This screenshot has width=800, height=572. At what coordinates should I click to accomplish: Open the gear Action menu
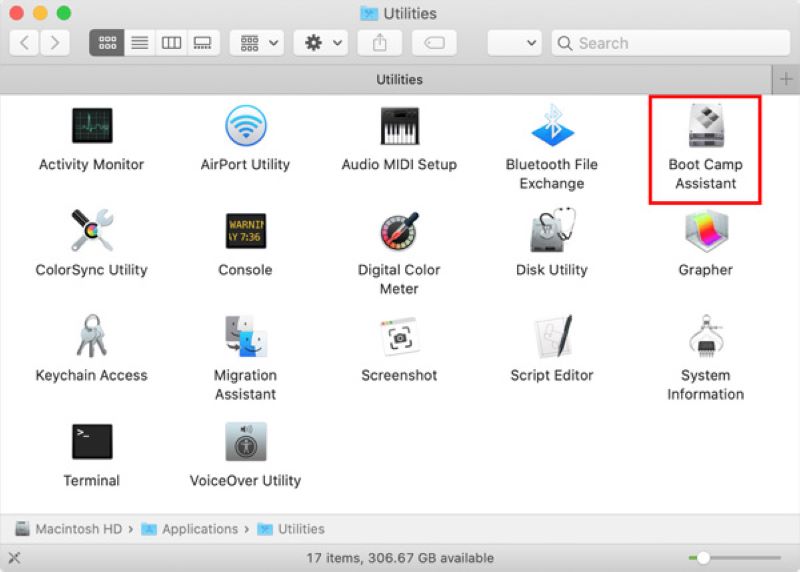(x=321, y=42)
